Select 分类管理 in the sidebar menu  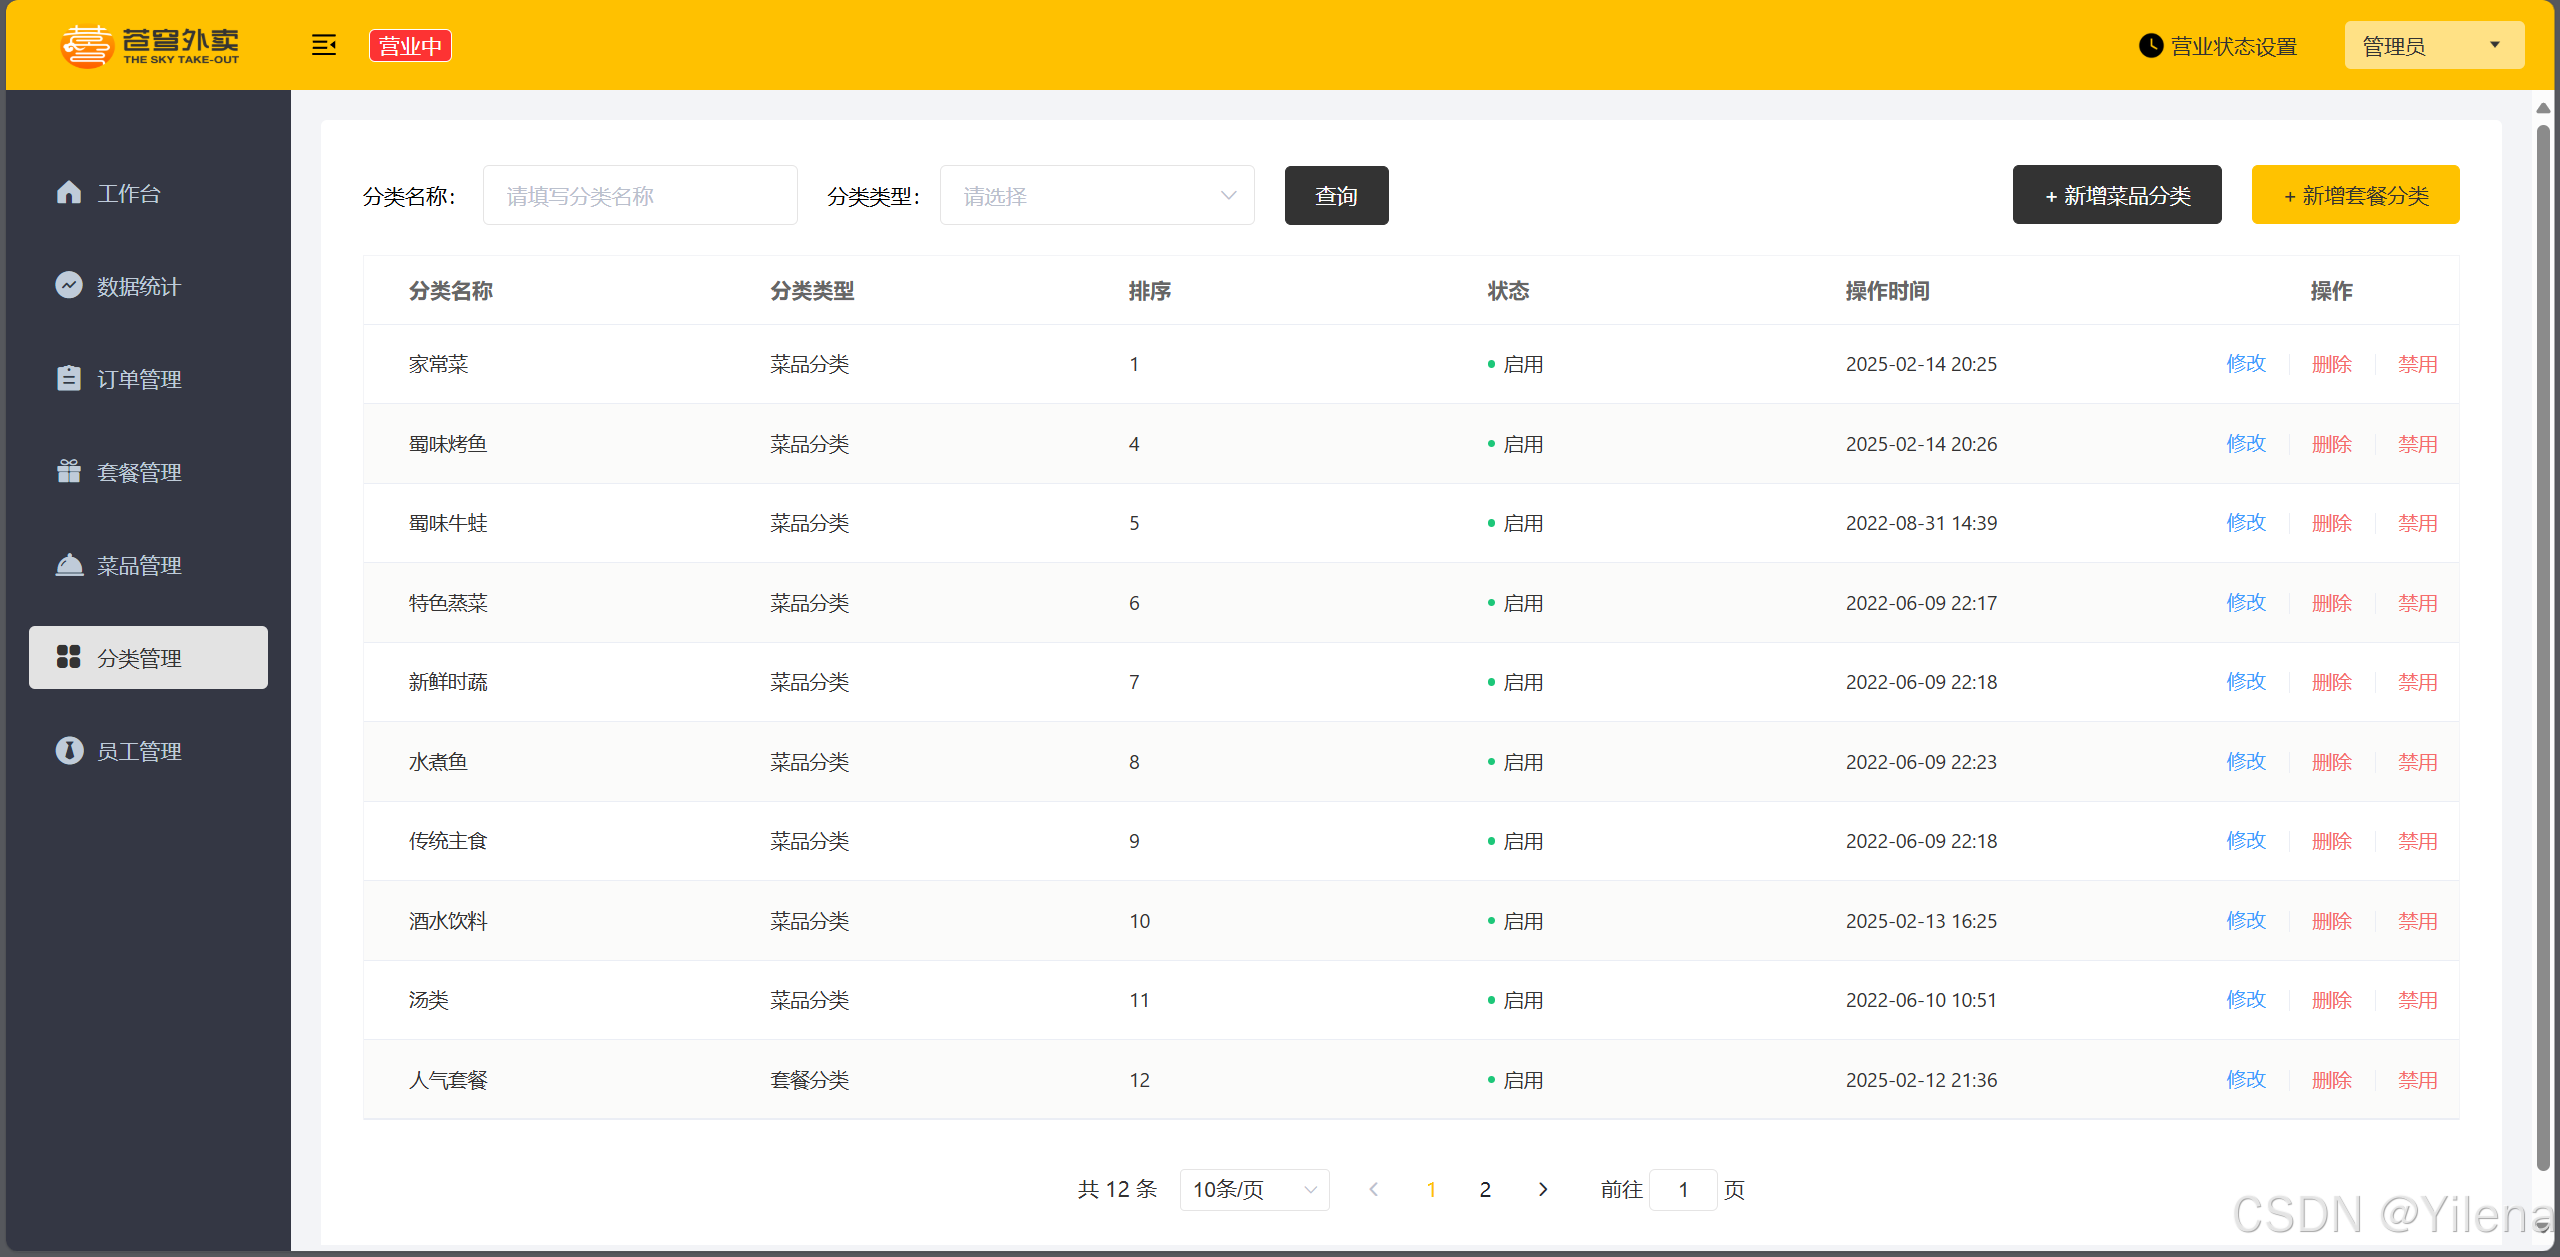tap(148, 658)
